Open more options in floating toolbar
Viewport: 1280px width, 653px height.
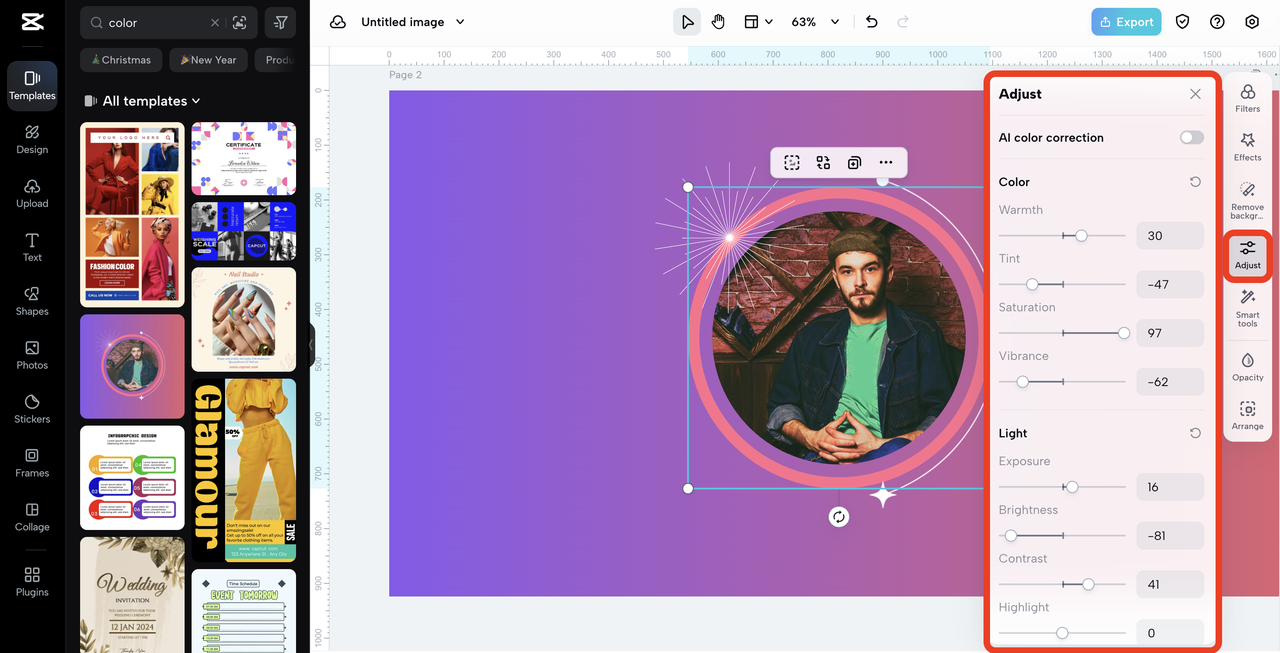(x=886, y=163)
